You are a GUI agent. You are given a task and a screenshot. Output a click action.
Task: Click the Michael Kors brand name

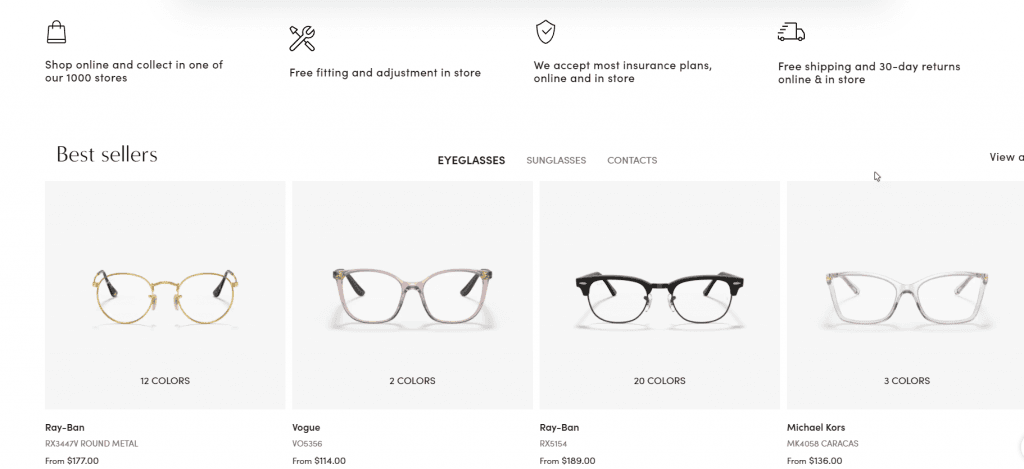pos(816,428)
